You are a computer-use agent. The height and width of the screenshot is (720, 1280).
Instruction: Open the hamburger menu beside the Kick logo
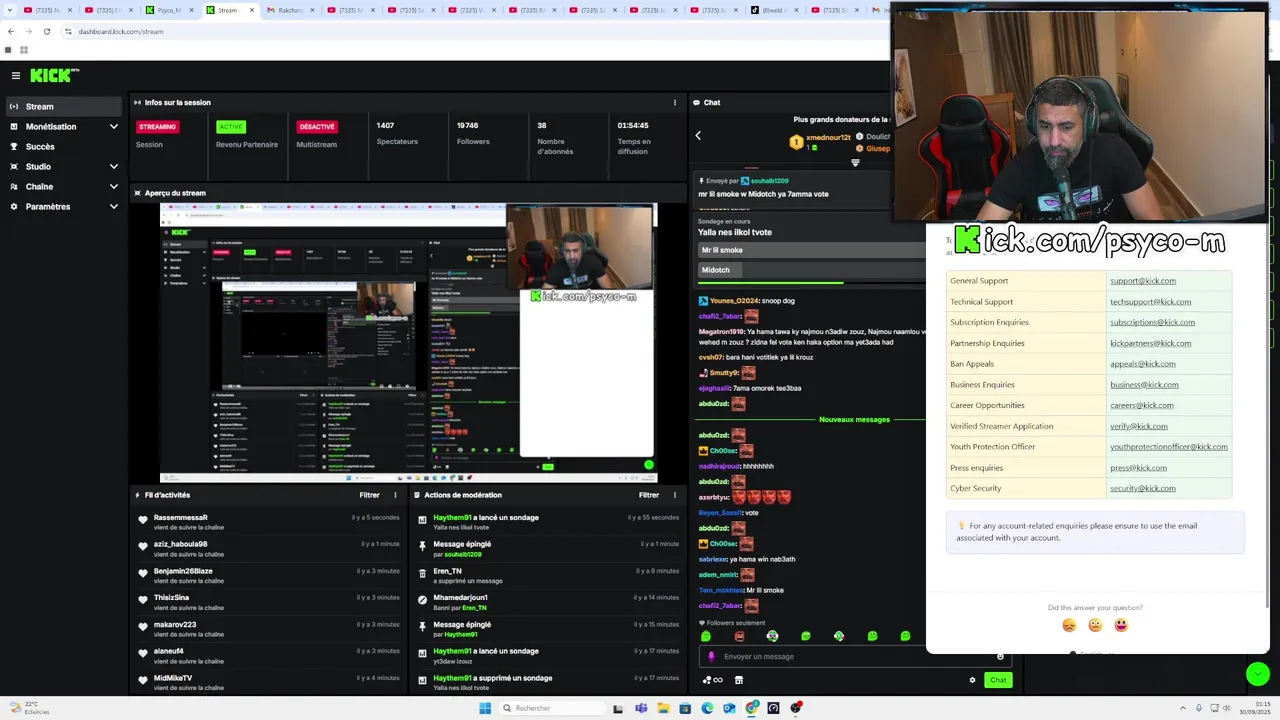click(15, 75)
